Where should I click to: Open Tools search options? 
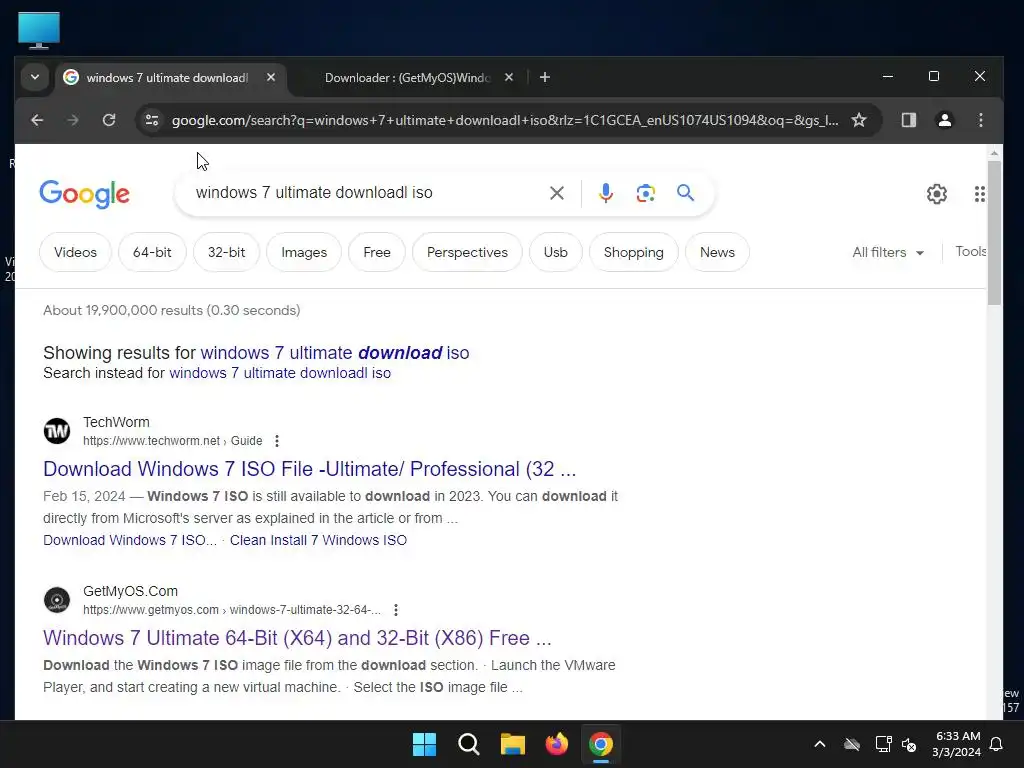(970, 251)
